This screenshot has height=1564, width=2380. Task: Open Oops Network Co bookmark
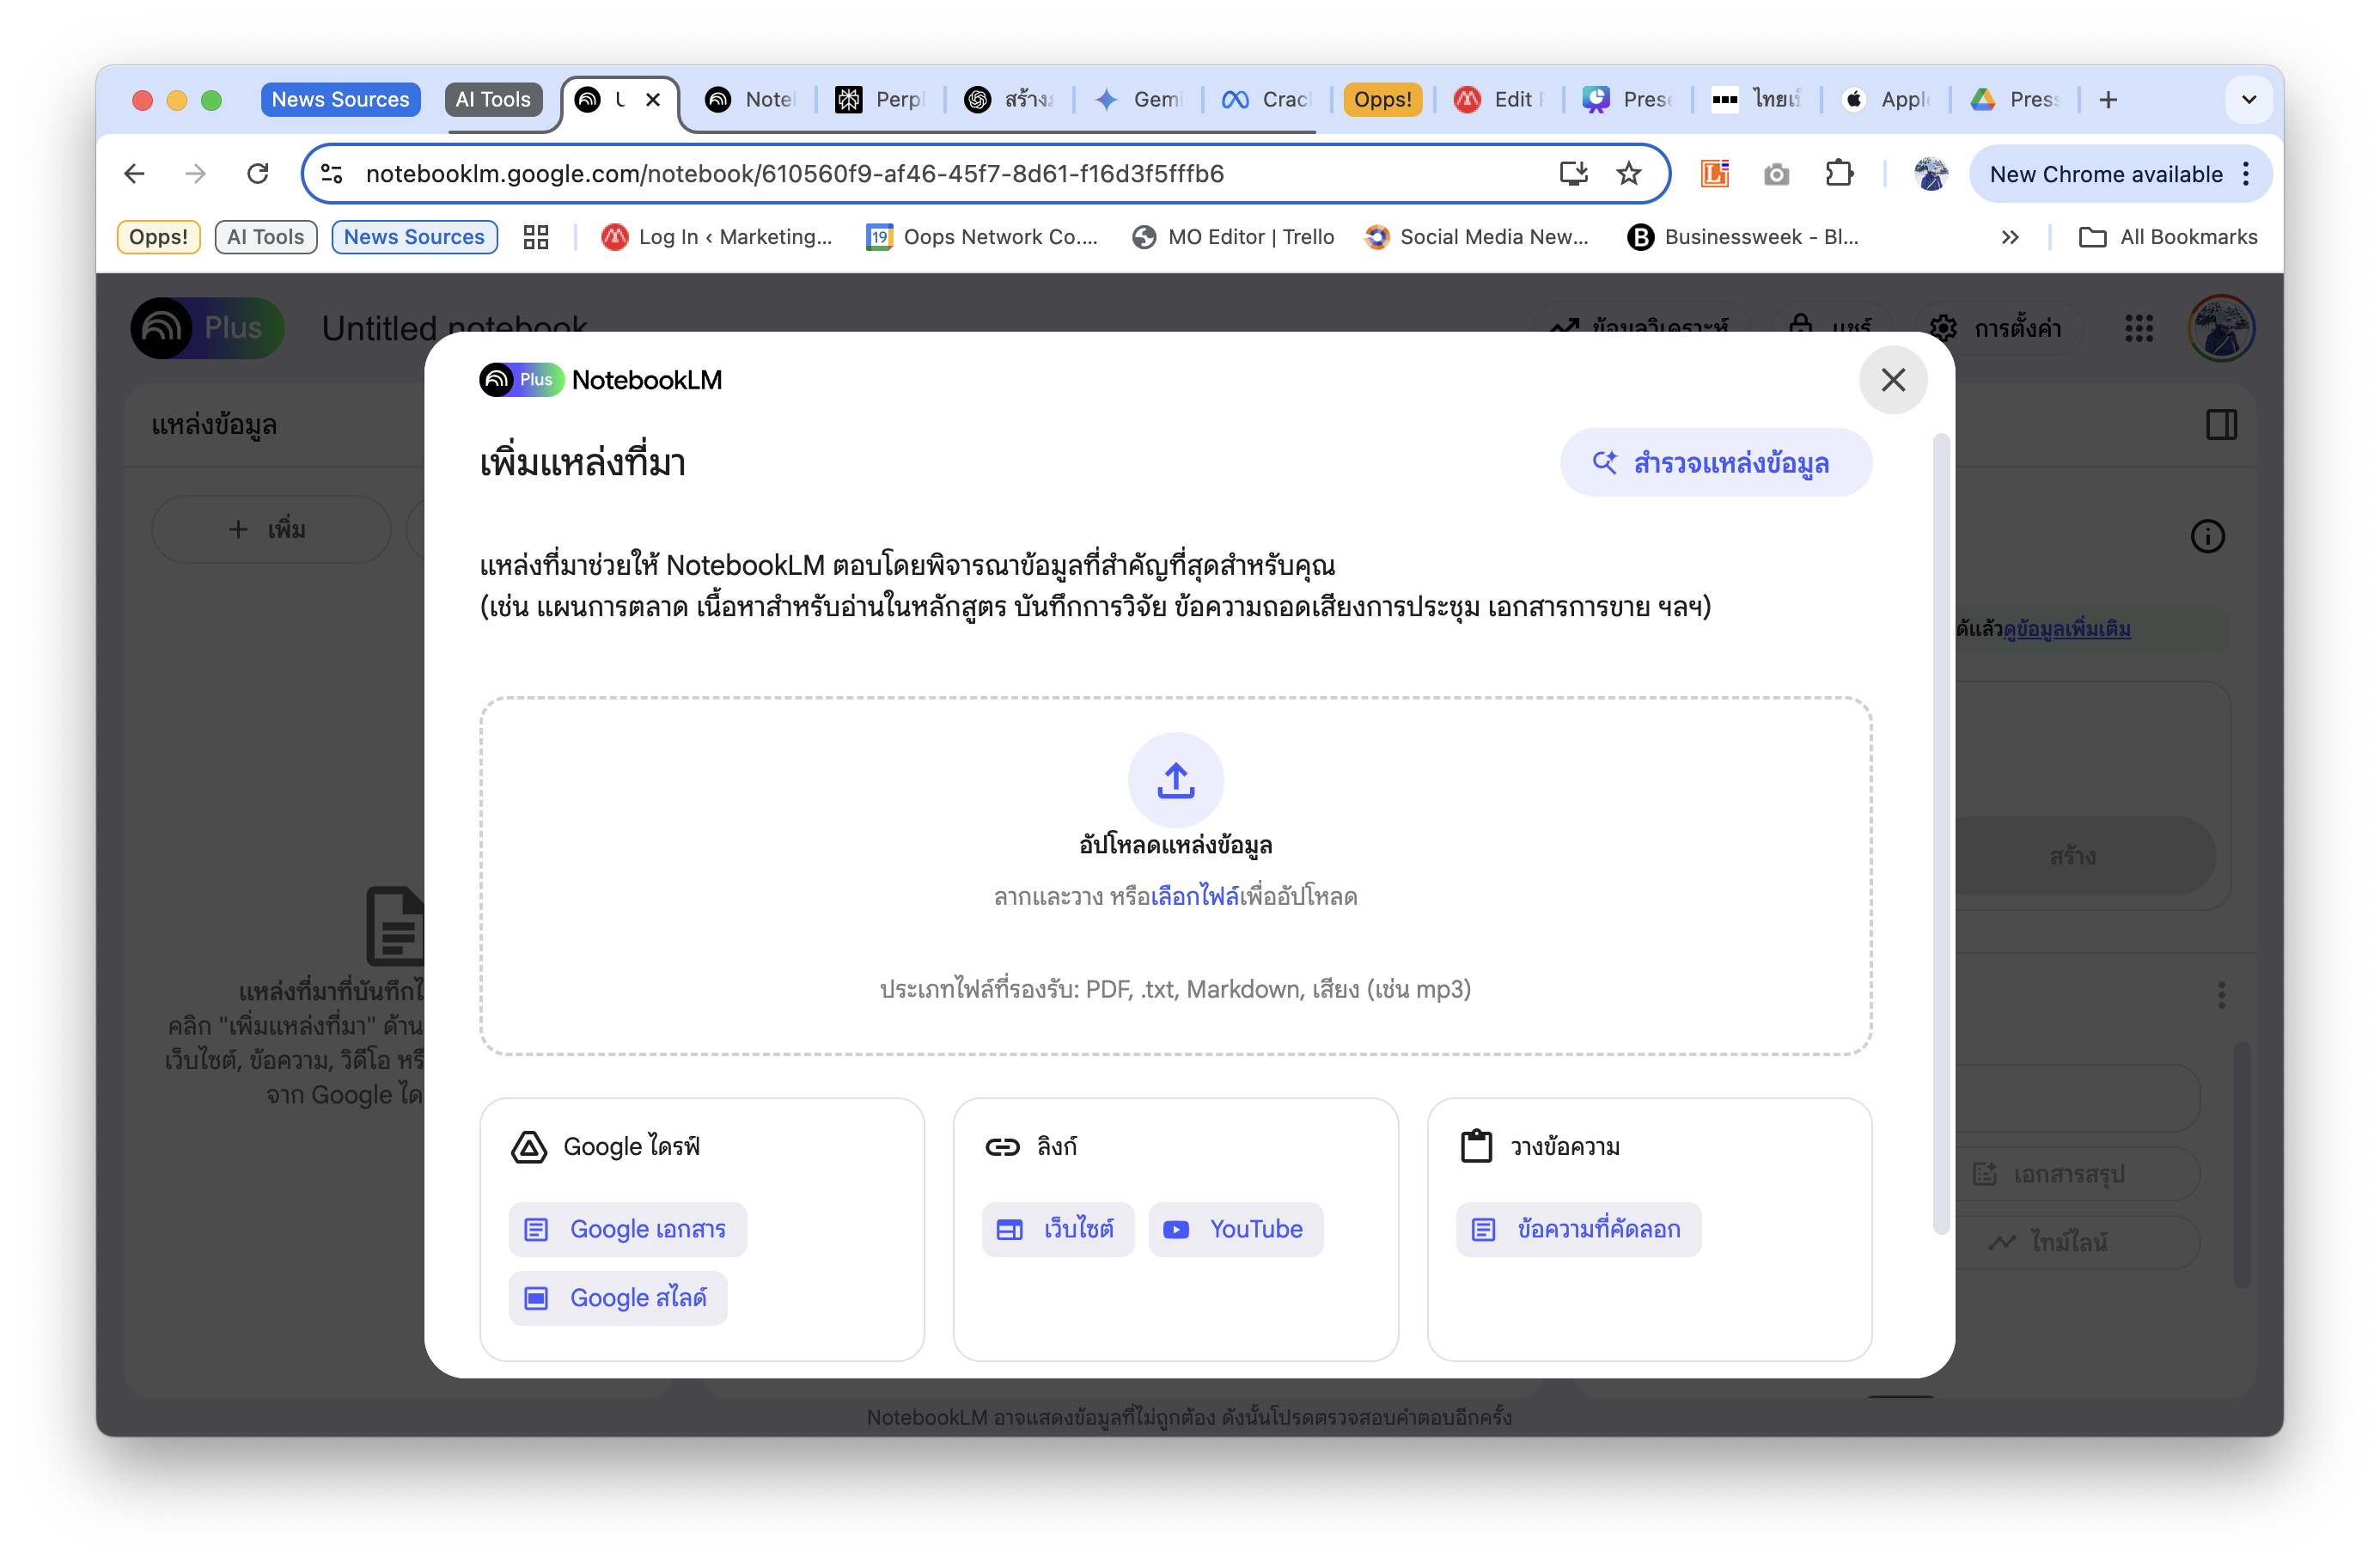point(982,237)
